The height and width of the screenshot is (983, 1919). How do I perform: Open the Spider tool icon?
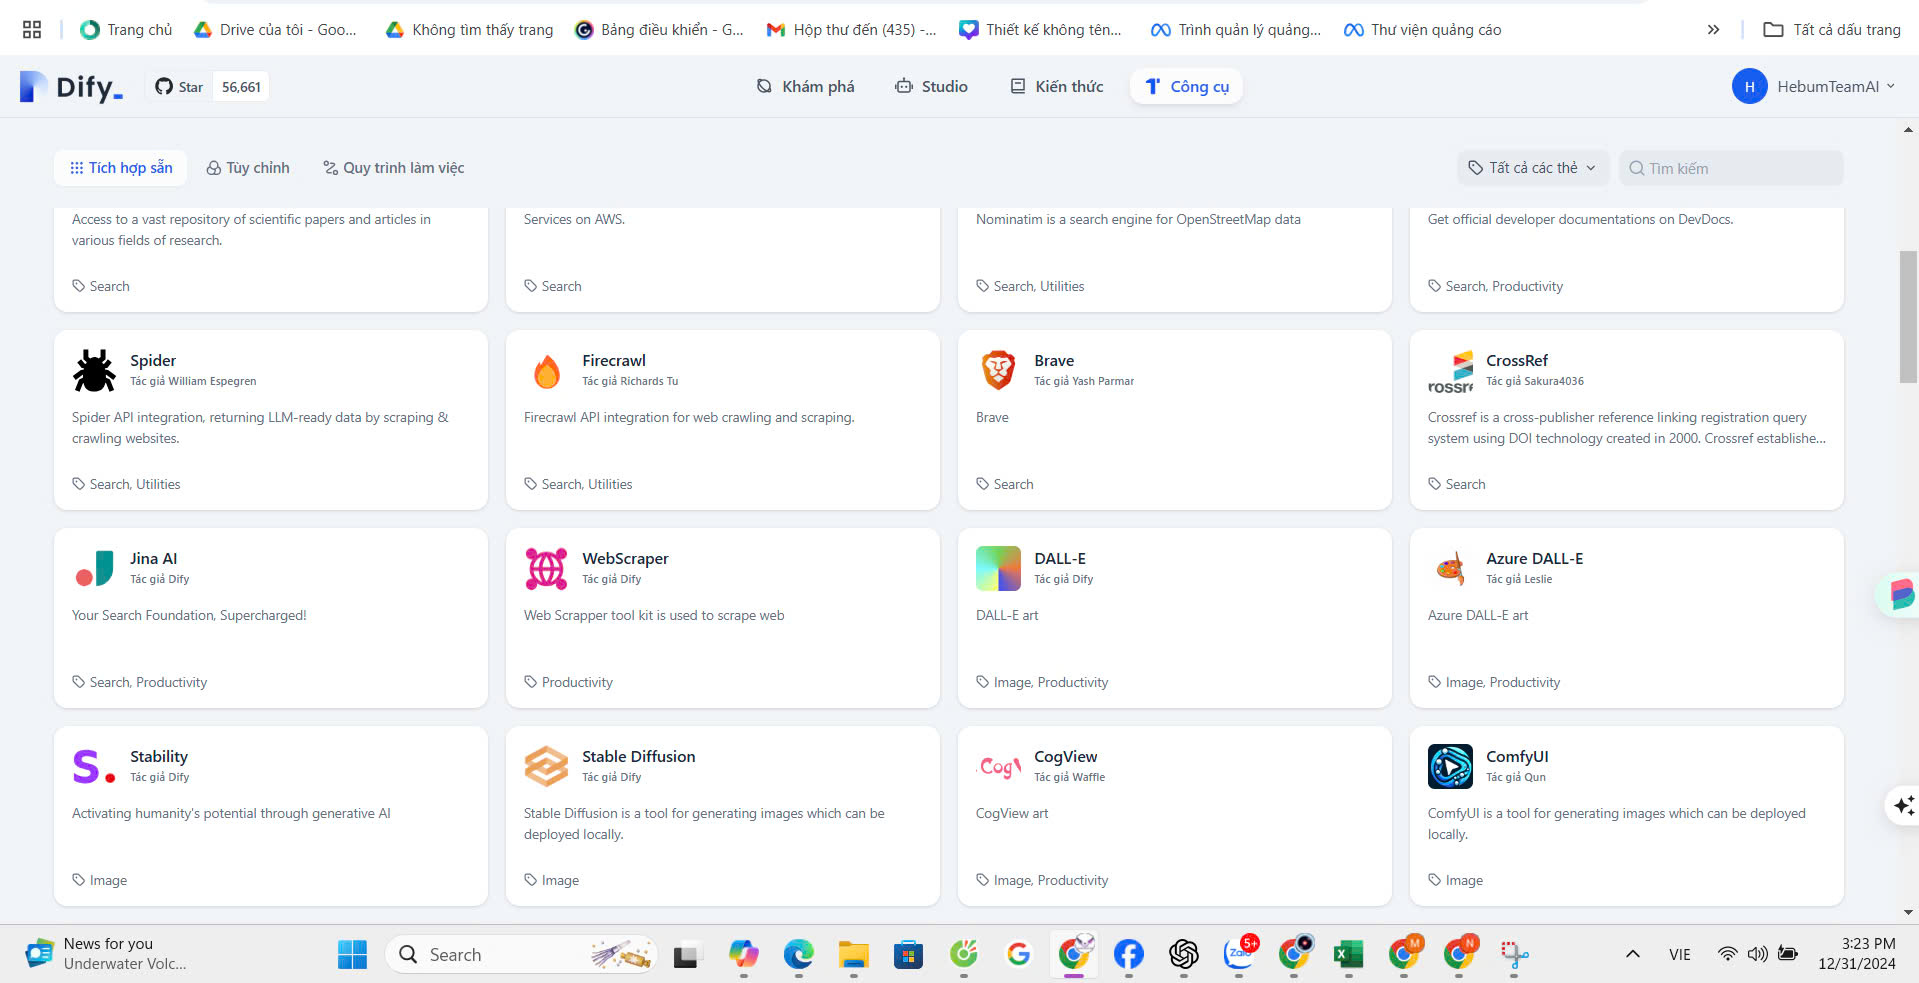click(94, 370)
